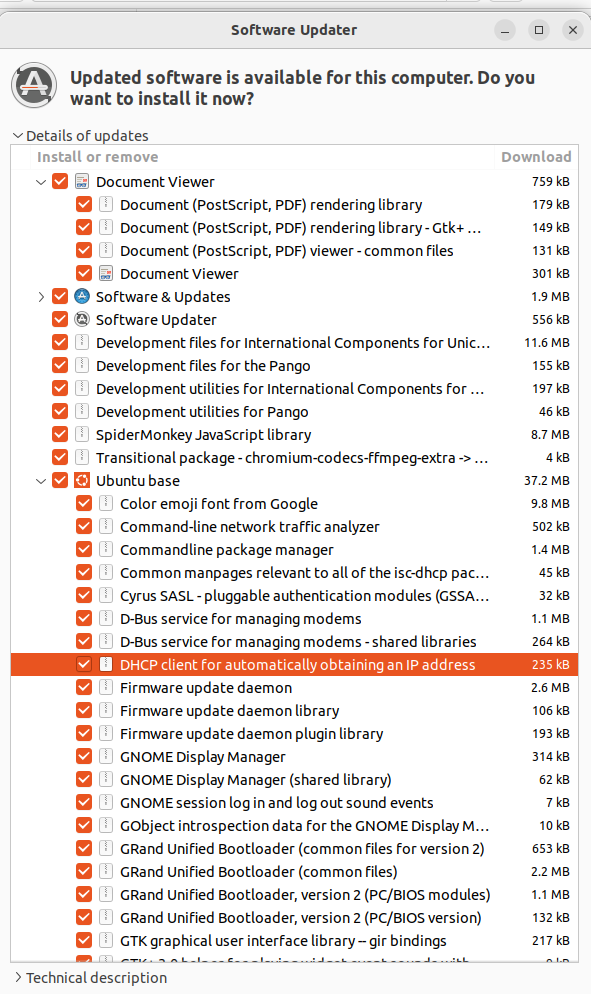Screen dimensions: 591x994
Task: Click package icon of Firmware update daemon plugin library
Action: [x=106, y=733]
